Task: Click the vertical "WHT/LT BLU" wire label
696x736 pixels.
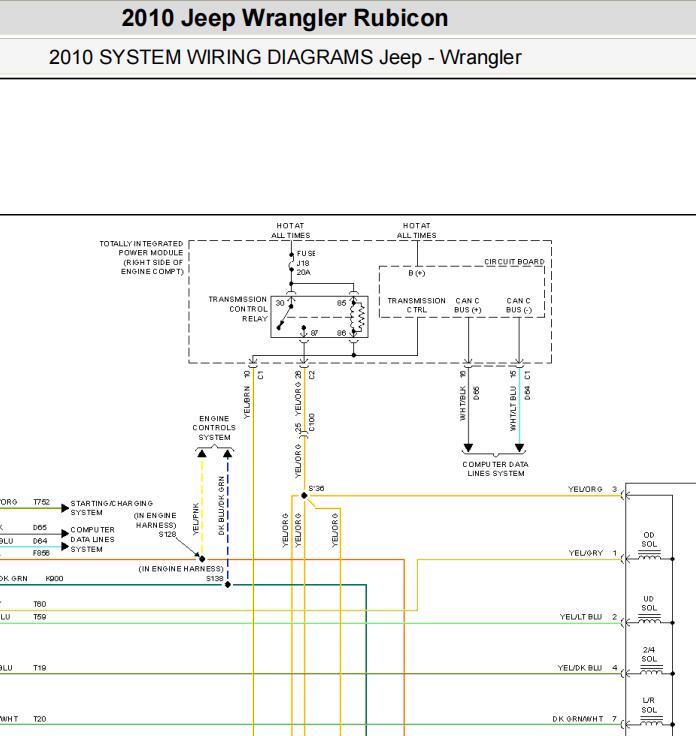Action: pyautogui.click(x=513, y=408)
